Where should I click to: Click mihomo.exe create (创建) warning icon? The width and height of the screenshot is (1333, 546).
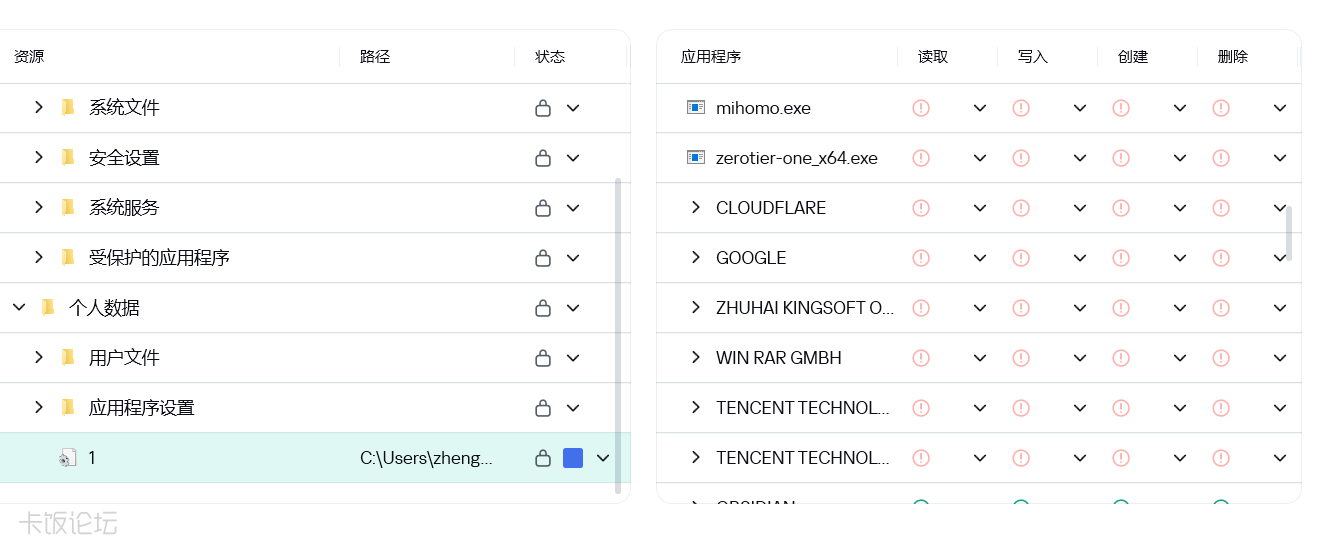pyautogui.click(x=1121, y=108)
